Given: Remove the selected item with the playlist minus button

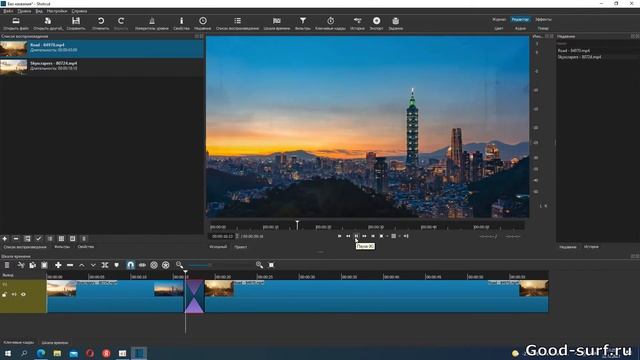Looking at the screenshot, I should point(16,239).
